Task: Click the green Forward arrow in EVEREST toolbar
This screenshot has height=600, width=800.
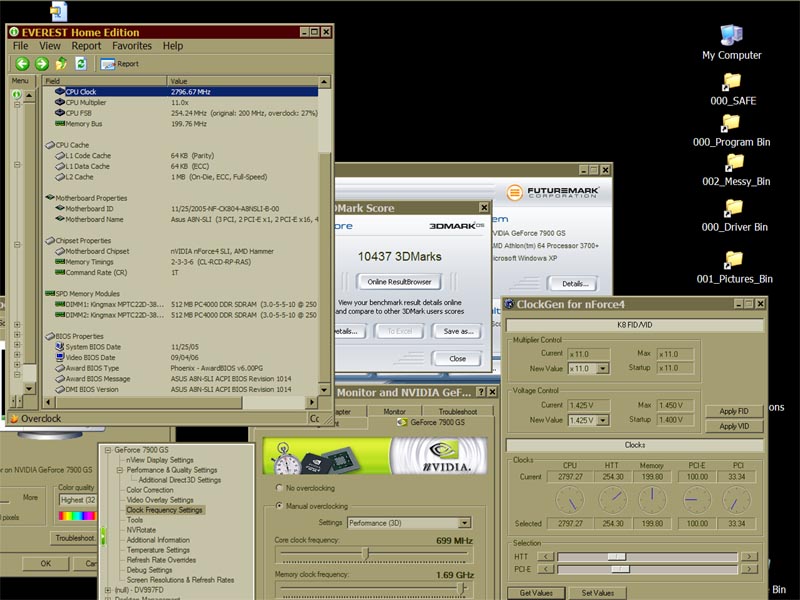Action: 41,64
